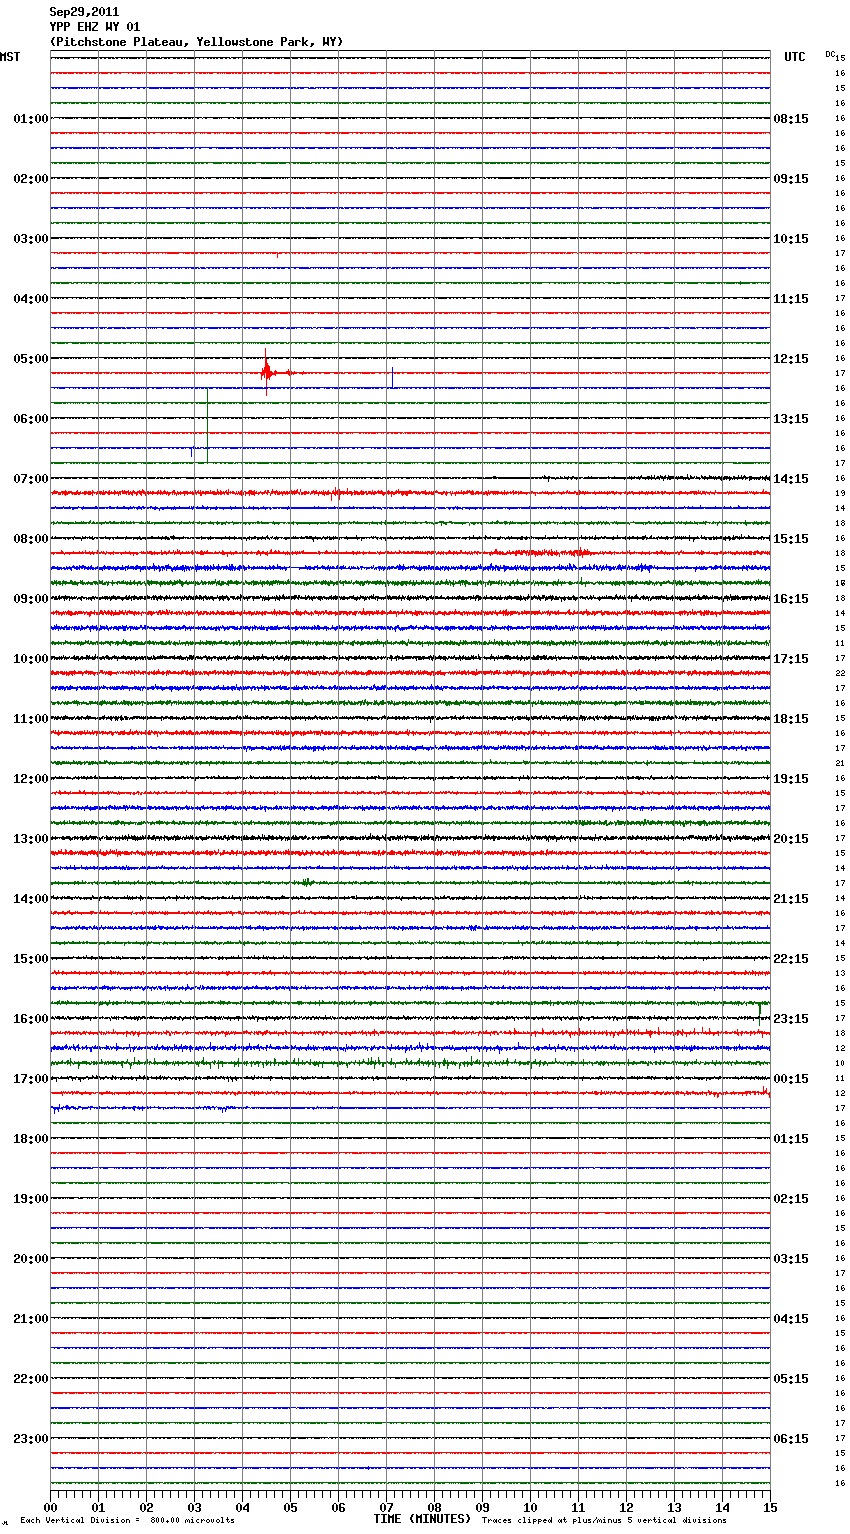
Task: Click the 06:15 UTC time label
Action: (x=791, y=1439)
